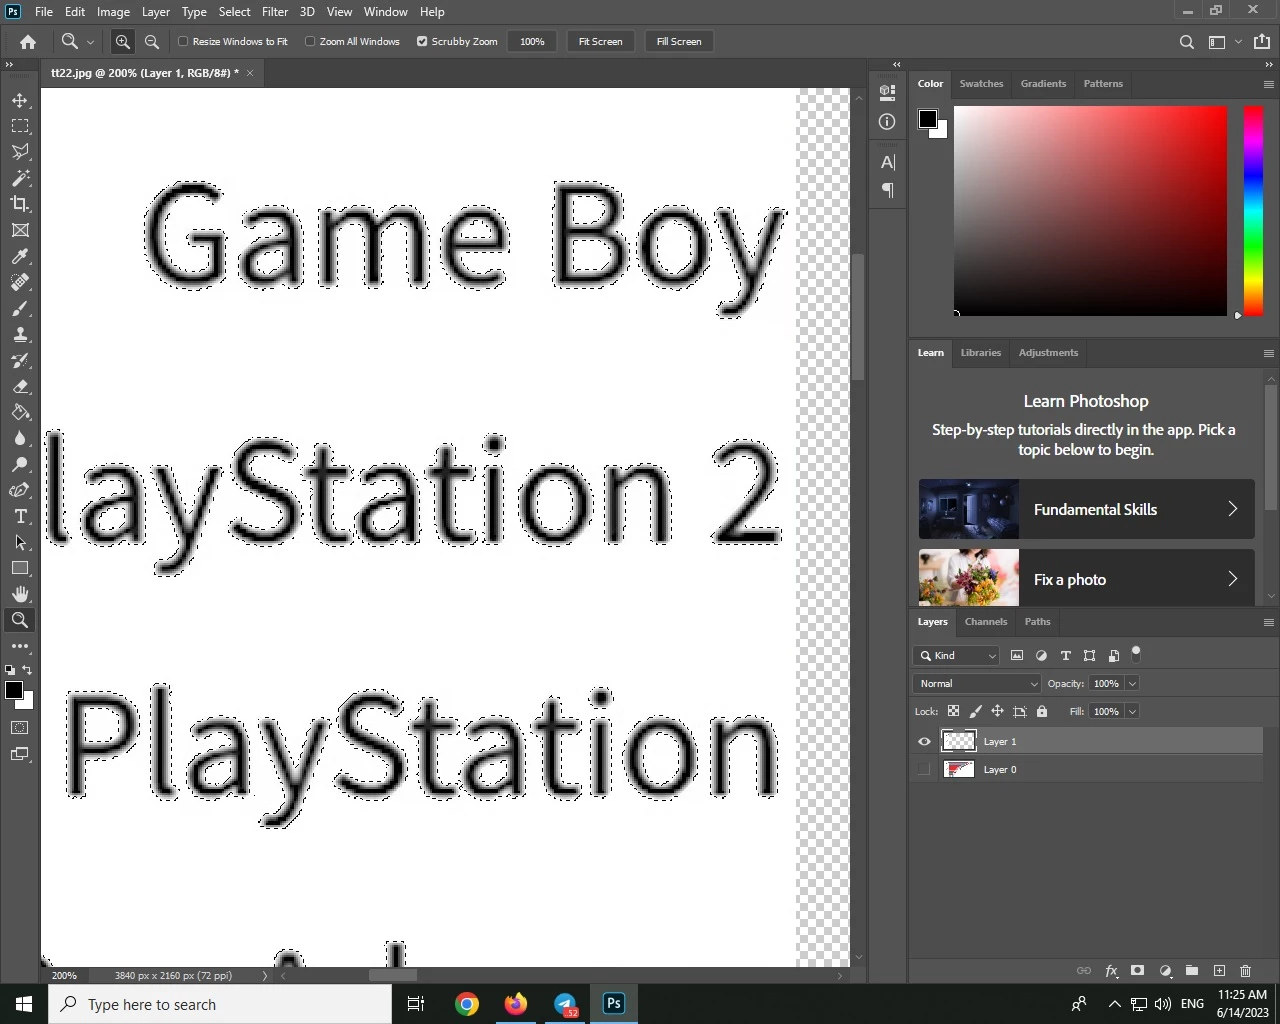This screenshot has width=1280, height=1024.
Task: Select the Magic Wand tool
Action: click(x=20, y=178)
